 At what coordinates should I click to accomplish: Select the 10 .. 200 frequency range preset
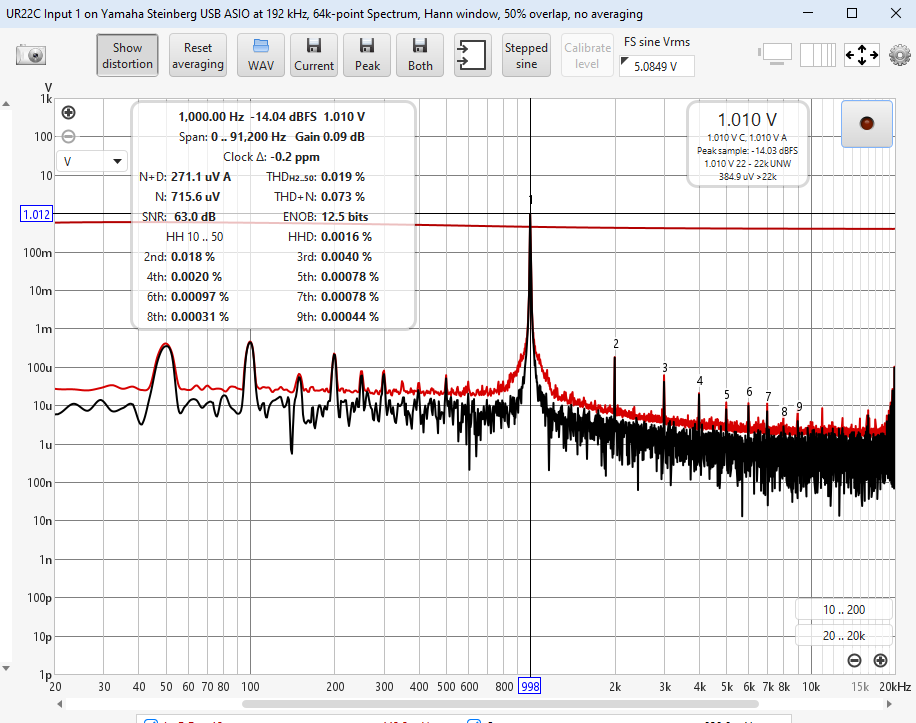point(843,609)
